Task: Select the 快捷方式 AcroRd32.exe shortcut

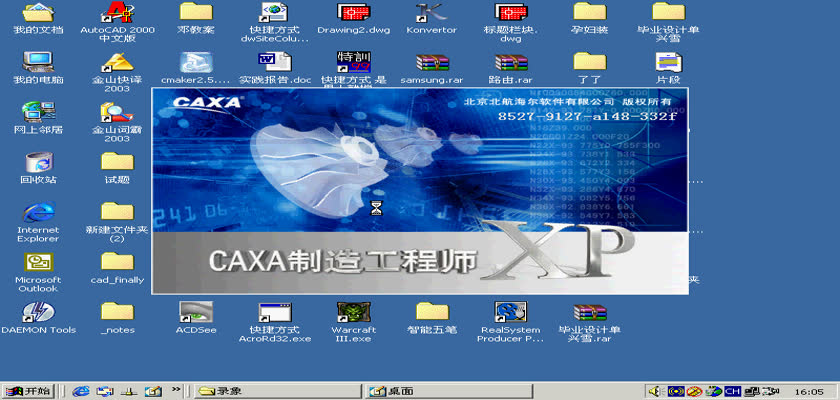Action: tap(275, 321)
